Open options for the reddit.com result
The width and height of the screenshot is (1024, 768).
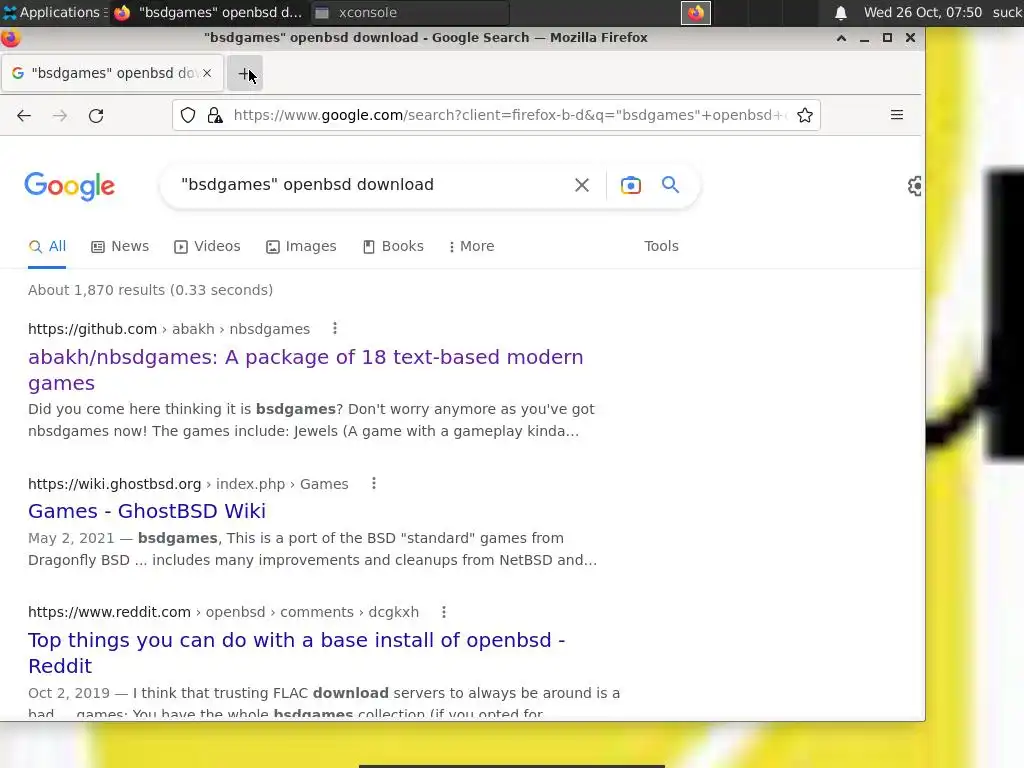444,612
